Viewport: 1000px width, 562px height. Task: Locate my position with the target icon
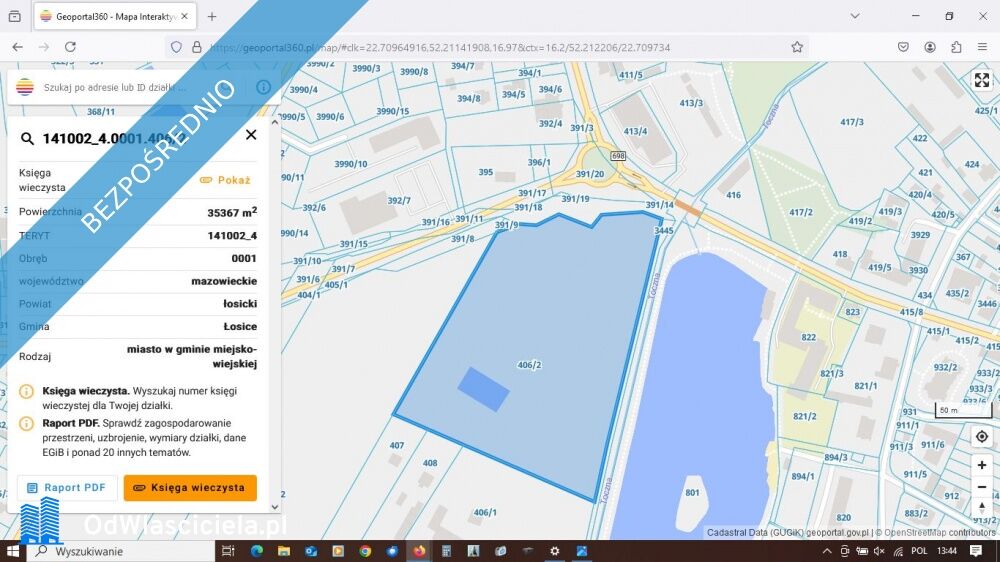pyautogui.click(x=981, y=437)
